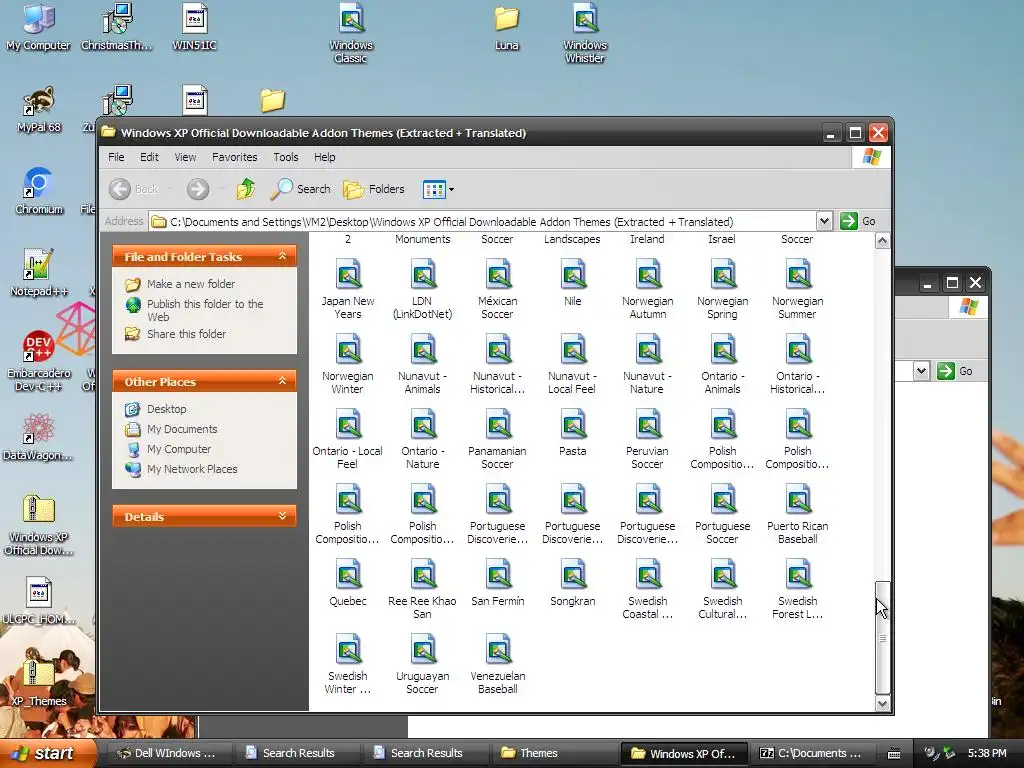1024x768 pixels.
Task: Open the Search pane from toolbar
Action: point(301,189)
